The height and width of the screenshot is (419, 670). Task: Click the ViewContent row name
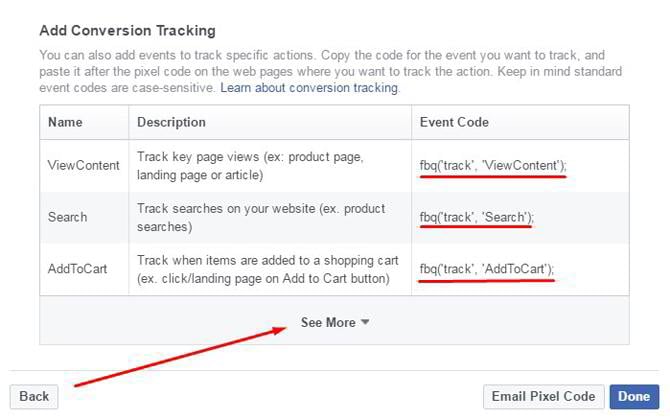(x=84, y=165)
